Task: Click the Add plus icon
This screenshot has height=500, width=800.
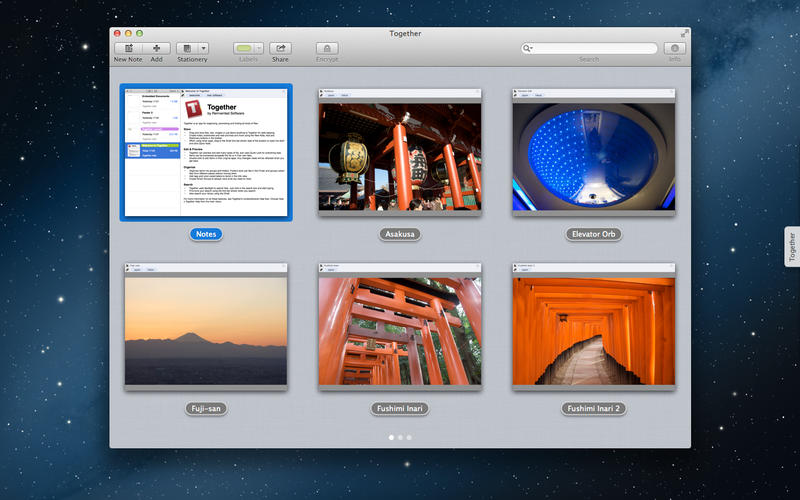Action: [x=156, y=48]
